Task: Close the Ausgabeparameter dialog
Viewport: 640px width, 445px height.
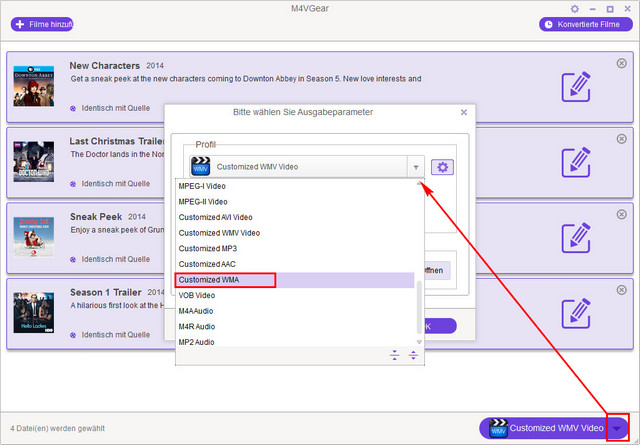Action: pos(464,112)
